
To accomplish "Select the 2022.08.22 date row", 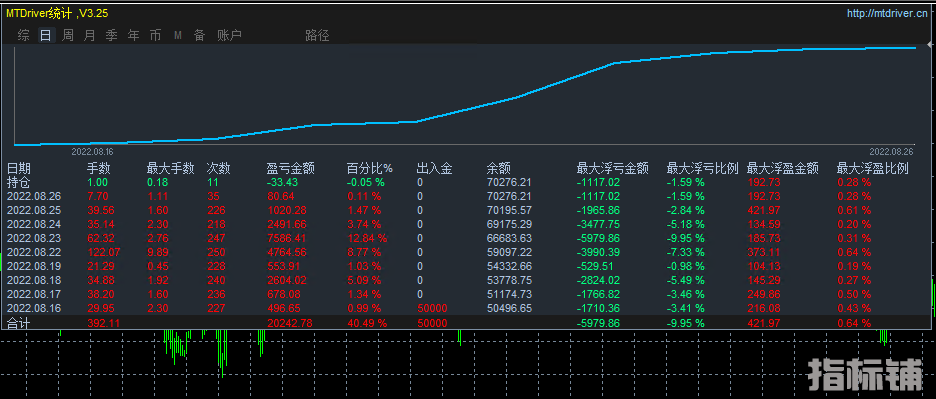I will [33, 252].
